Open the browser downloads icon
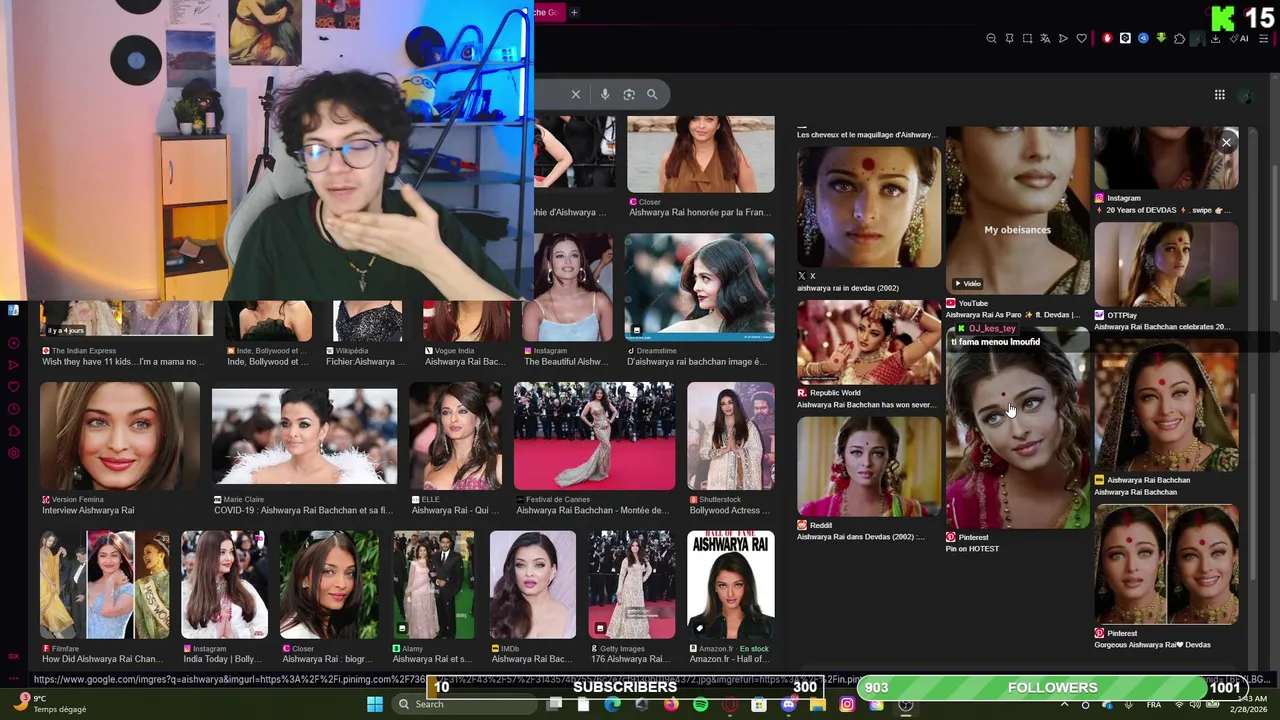 (1215, 39)
